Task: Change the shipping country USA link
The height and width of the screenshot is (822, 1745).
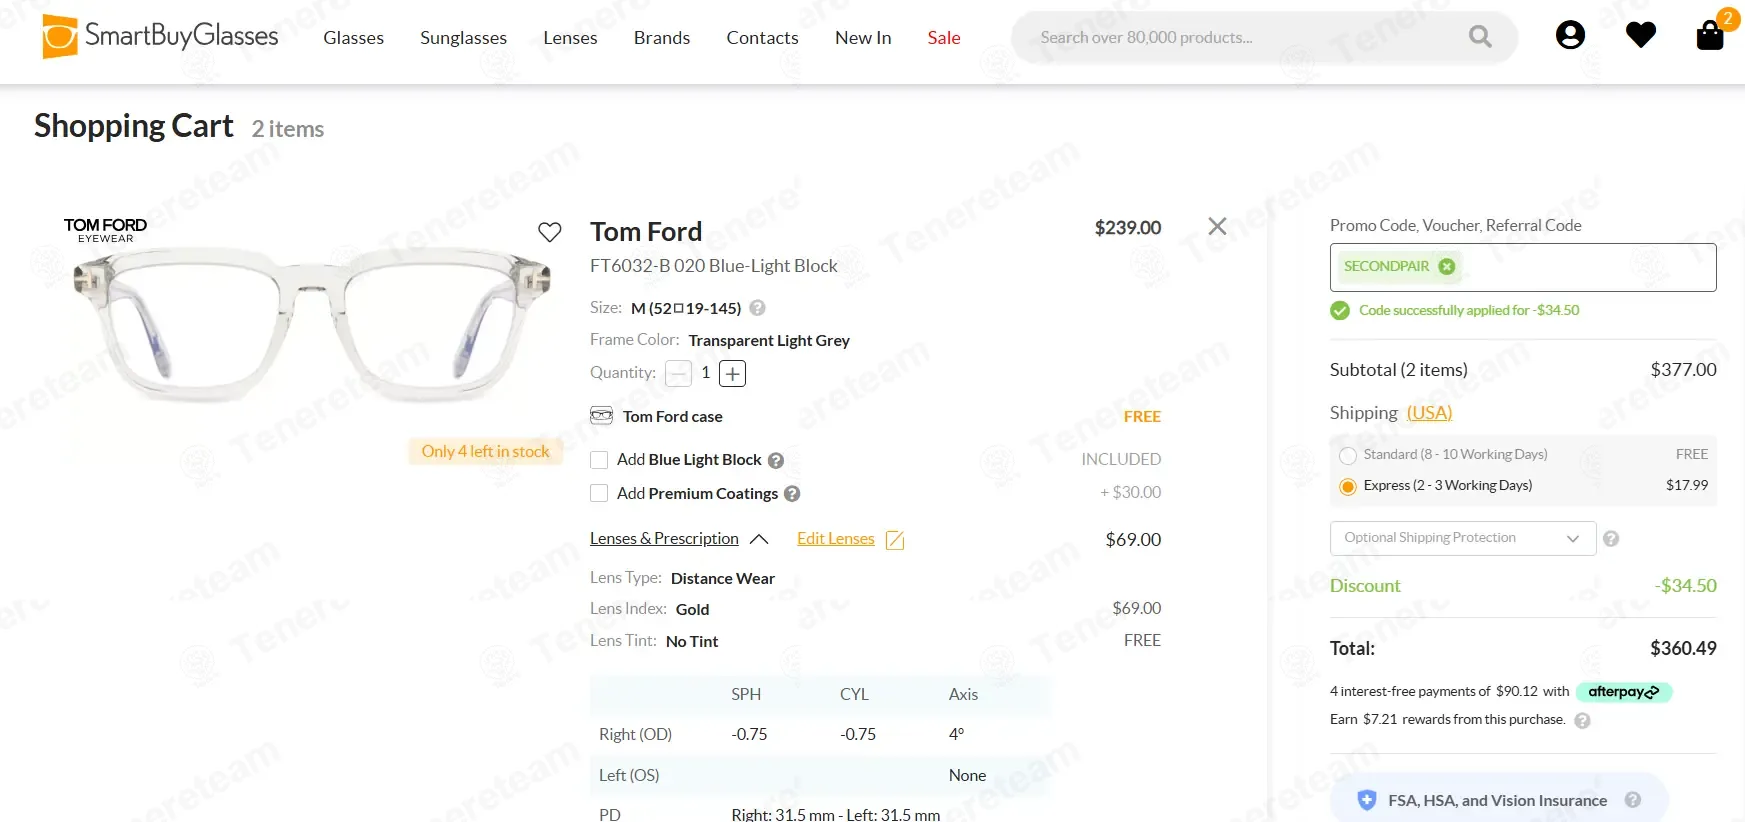Action: [x=1429, y=413]
